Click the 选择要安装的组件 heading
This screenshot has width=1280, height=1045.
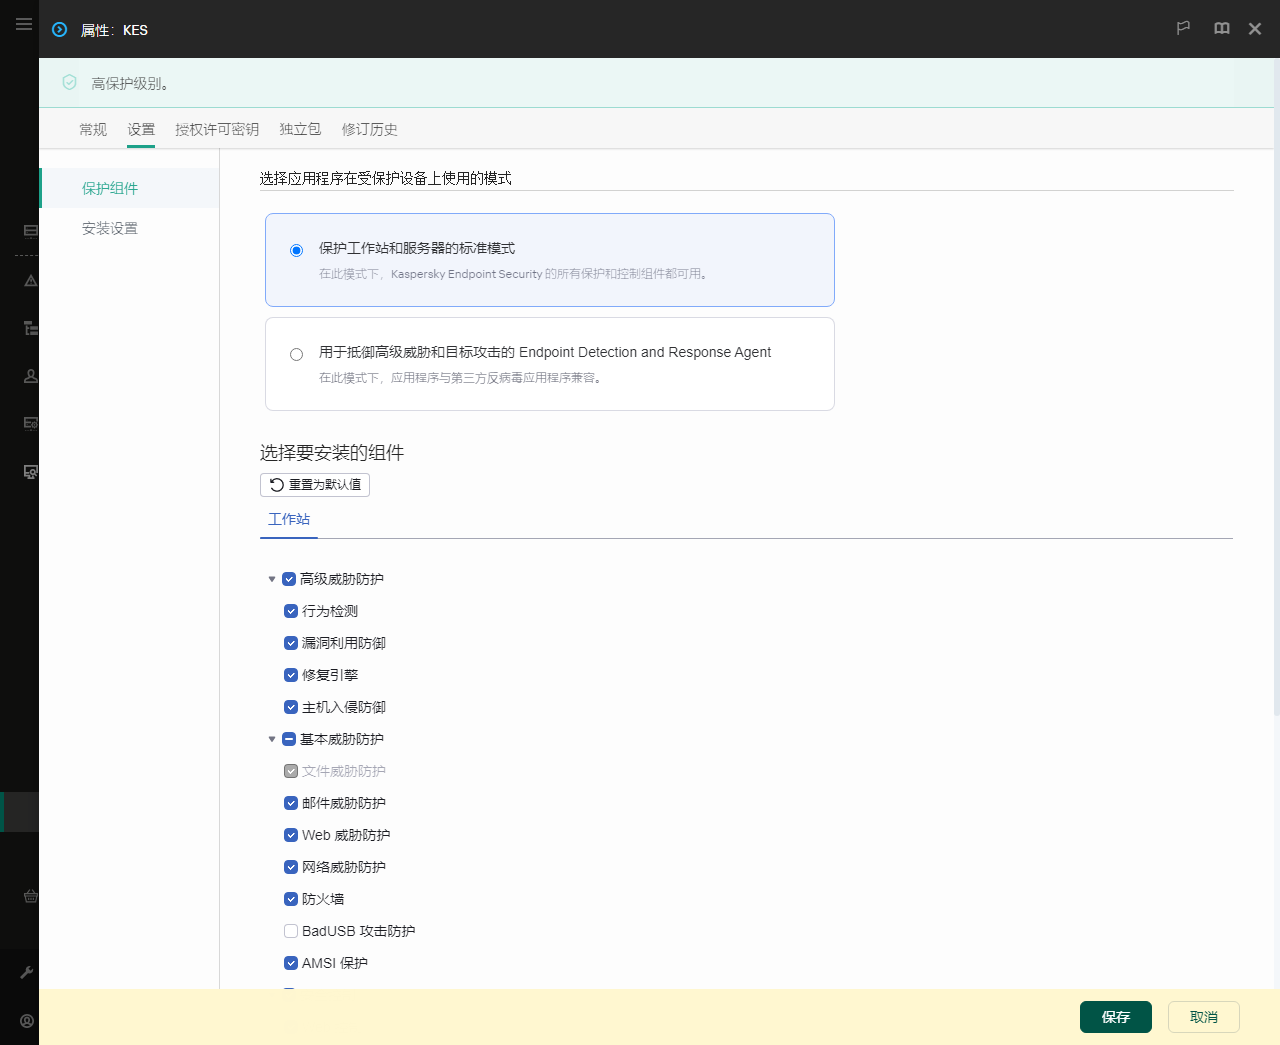pyautogui.click(x=332, y=453)
